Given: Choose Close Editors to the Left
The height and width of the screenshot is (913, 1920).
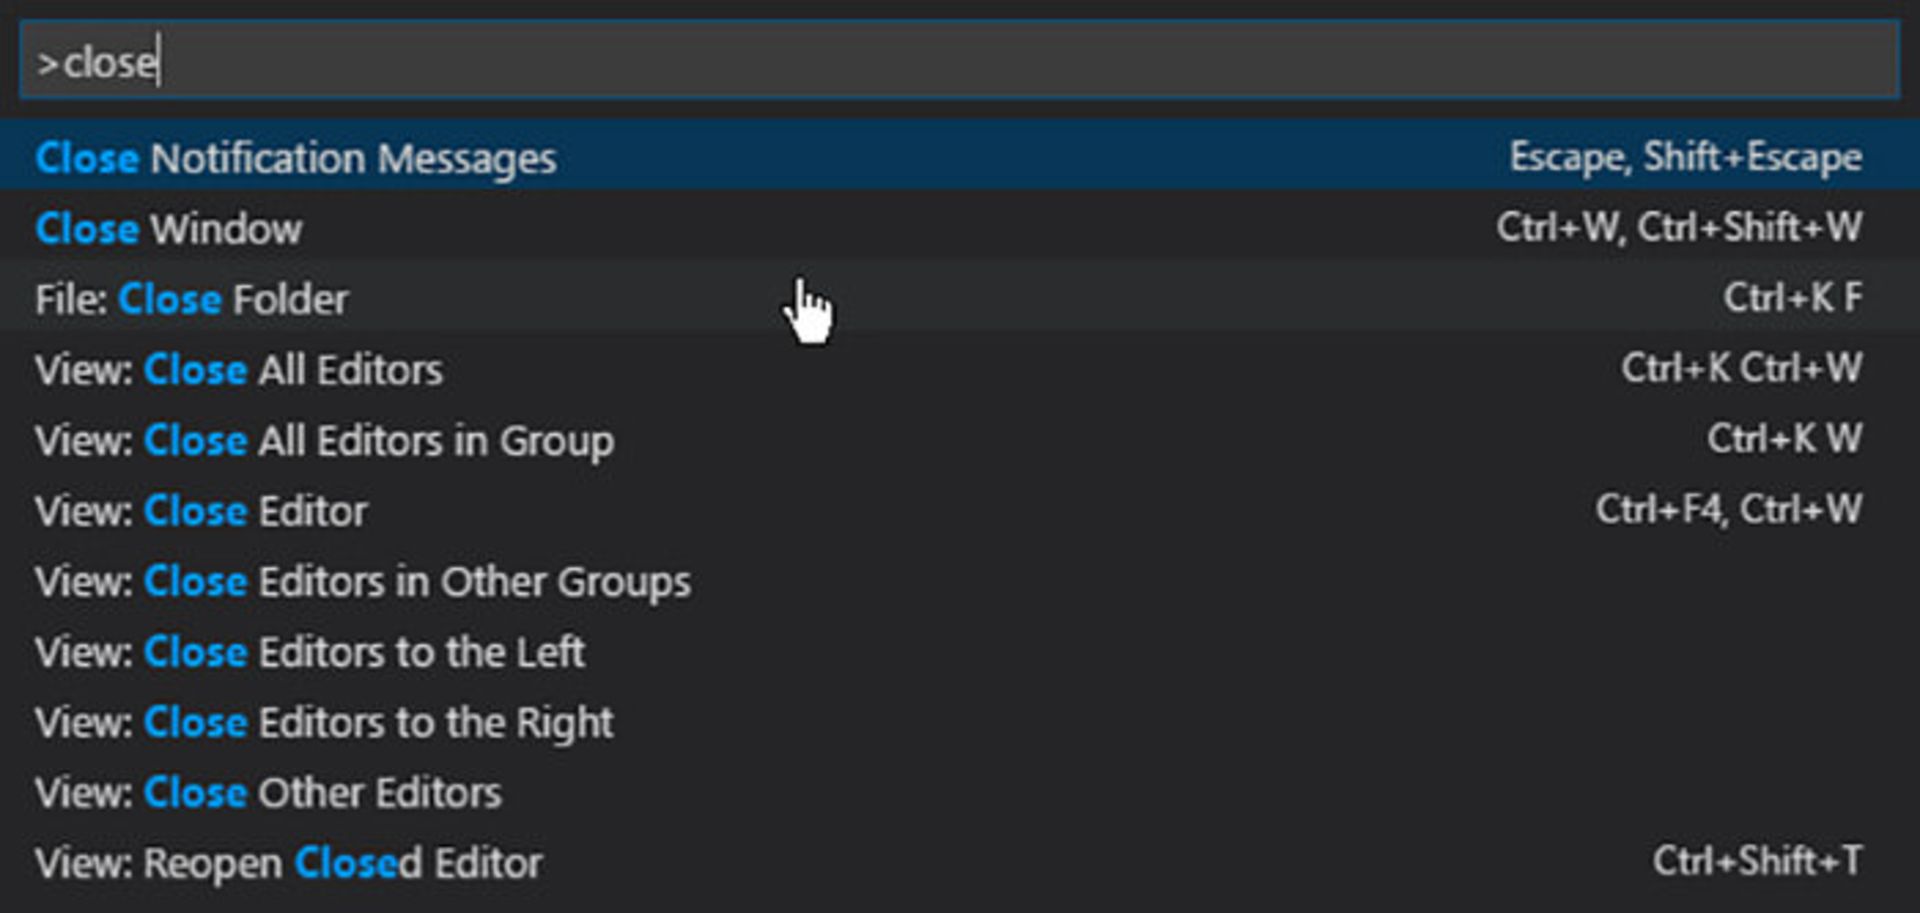Looking at the screenshot, I should pyautogui.click(x=960, y=651).
